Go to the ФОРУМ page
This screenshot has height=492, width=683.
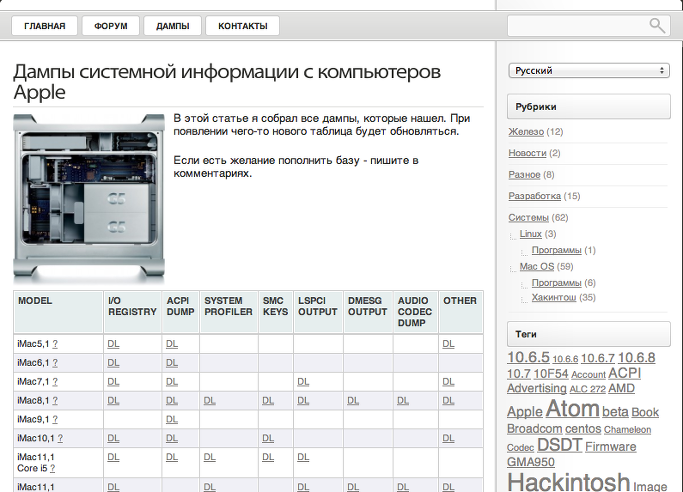coord(111,26)
